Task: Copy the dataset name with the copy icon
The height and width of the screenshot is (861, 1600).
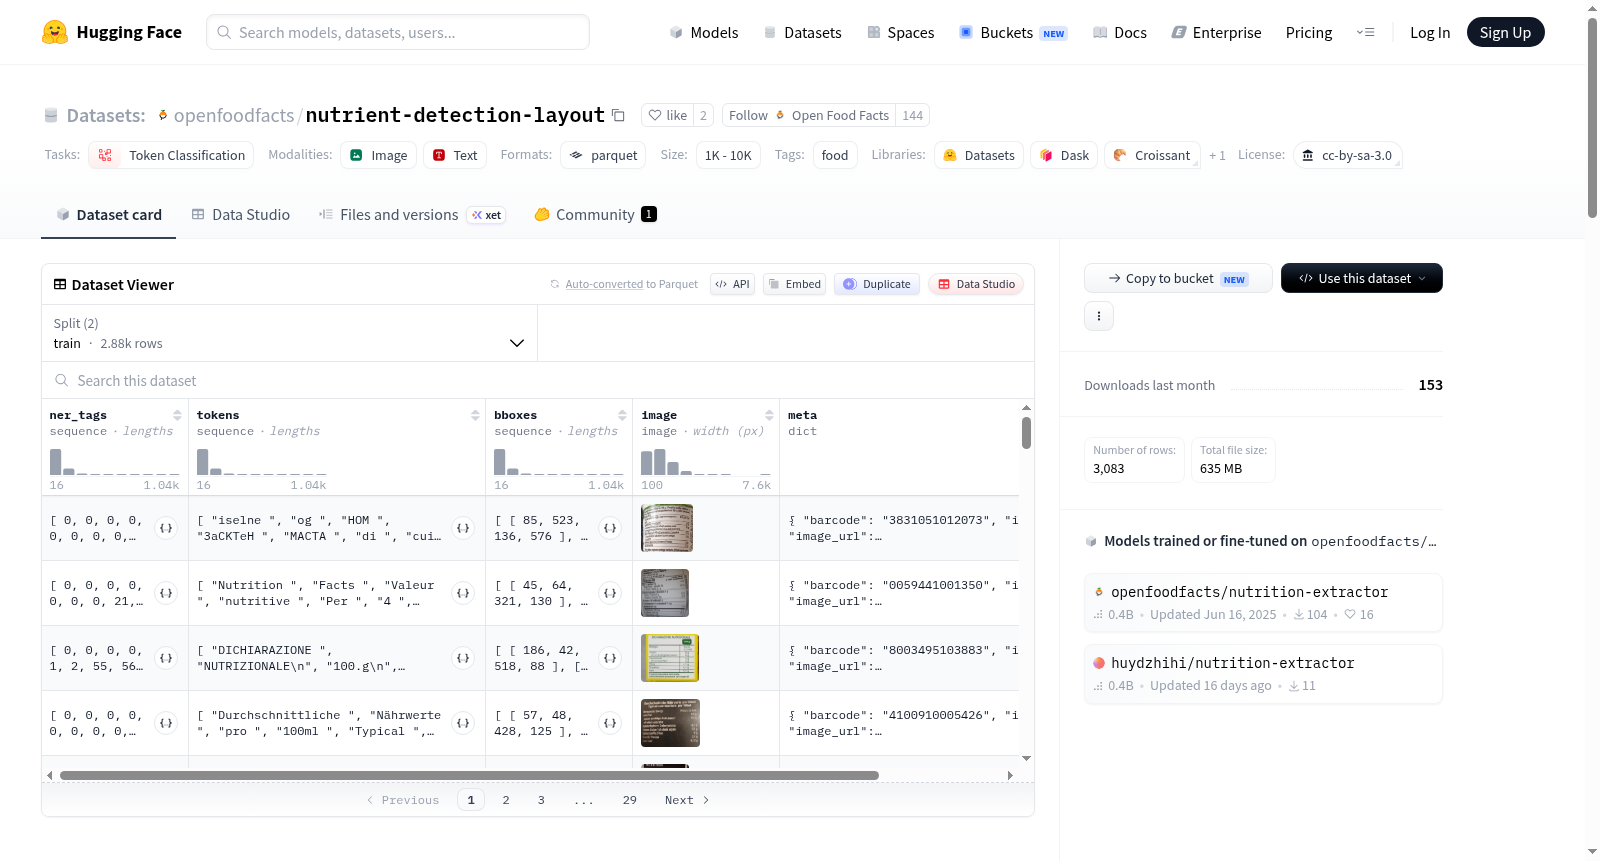Action: click(x=618, y=115)
